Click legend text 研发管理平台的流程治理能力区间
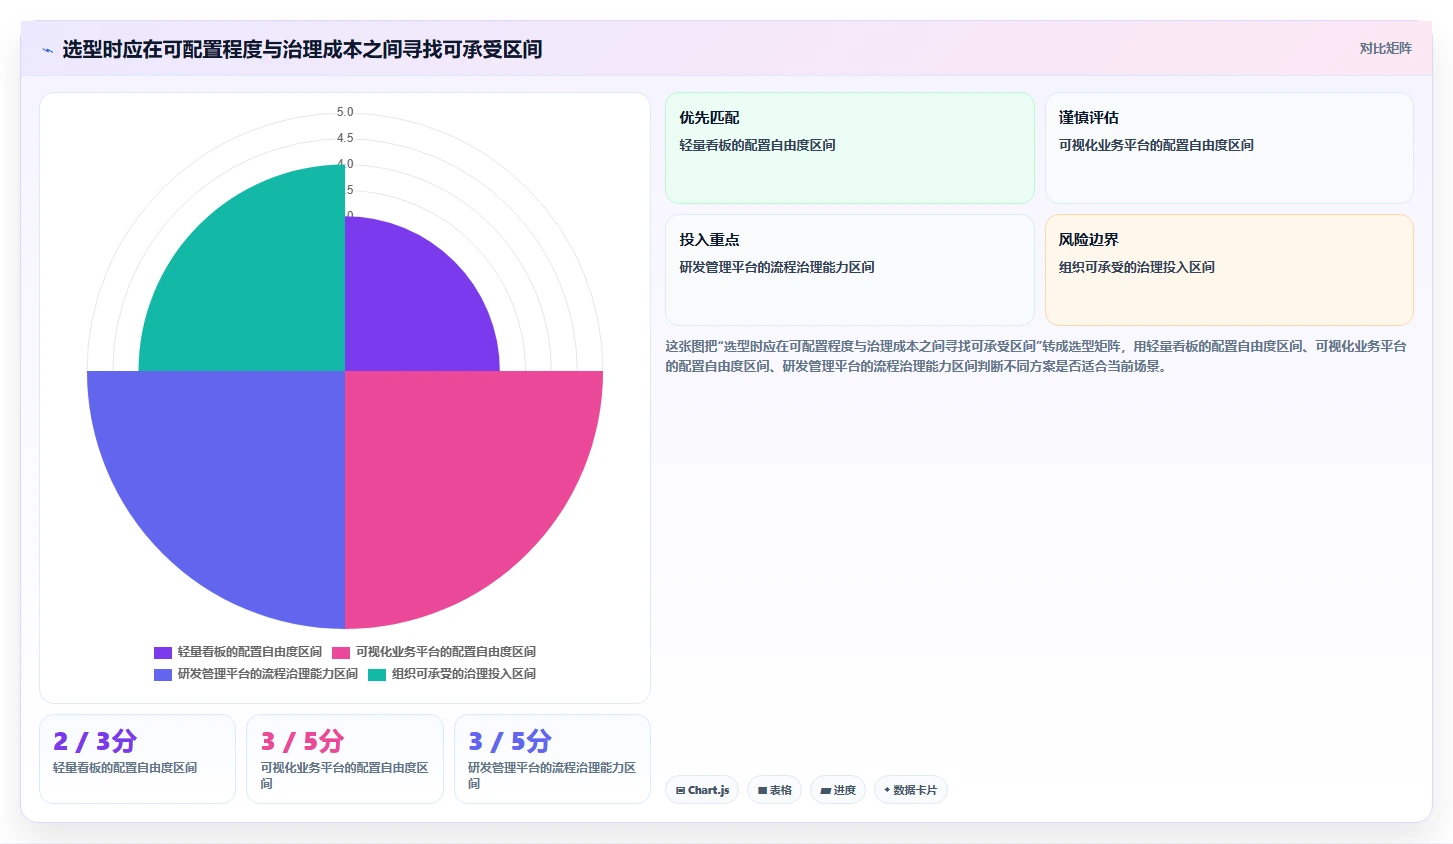Screen dimensions: 1453x844 pos(268,674)
